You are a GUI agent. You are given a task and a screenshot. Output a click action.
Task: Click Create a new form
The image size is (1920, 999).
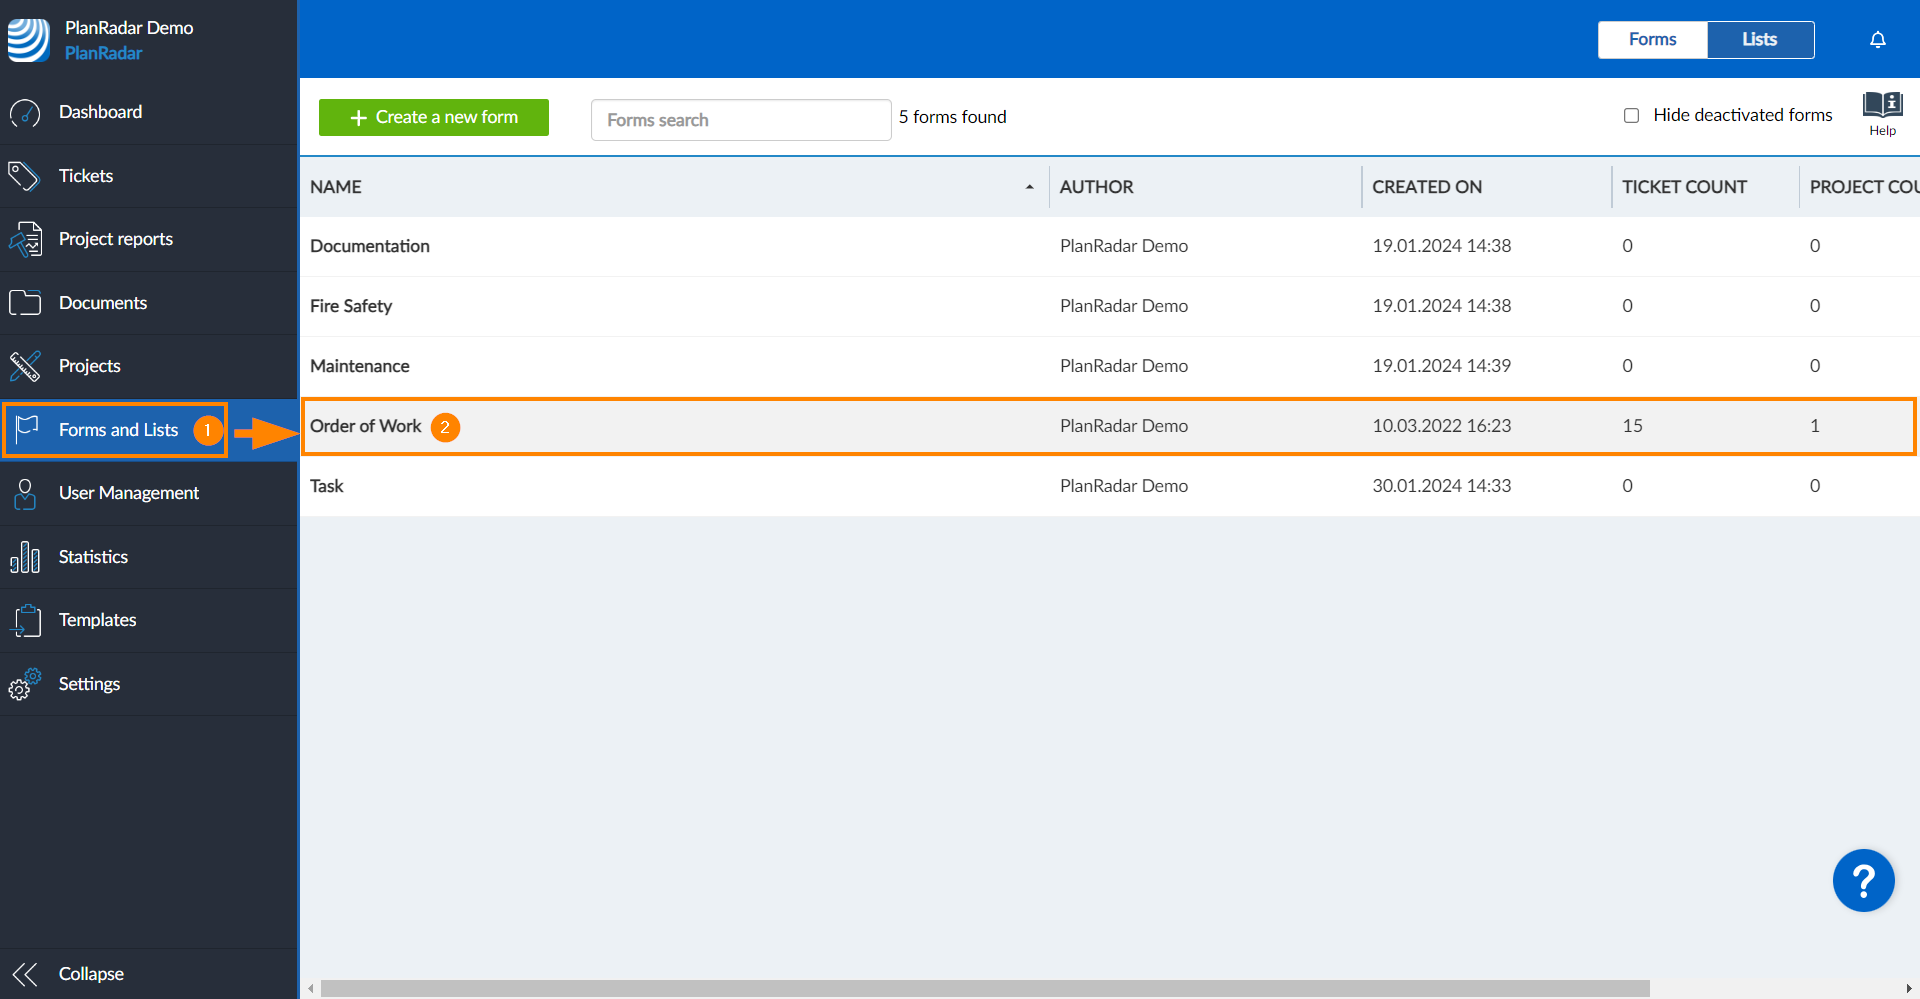(x=433, y=117)
